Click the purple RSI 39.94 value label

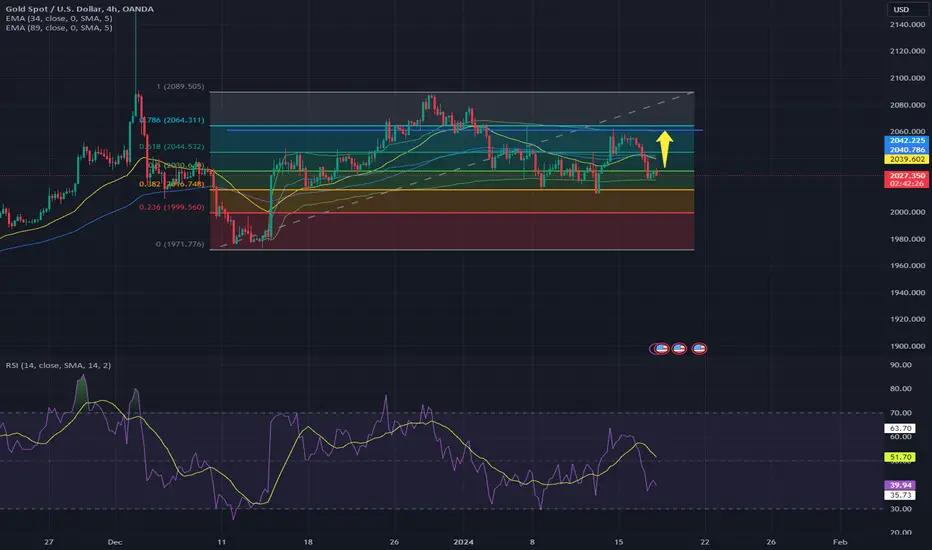[x=900, y=485]
